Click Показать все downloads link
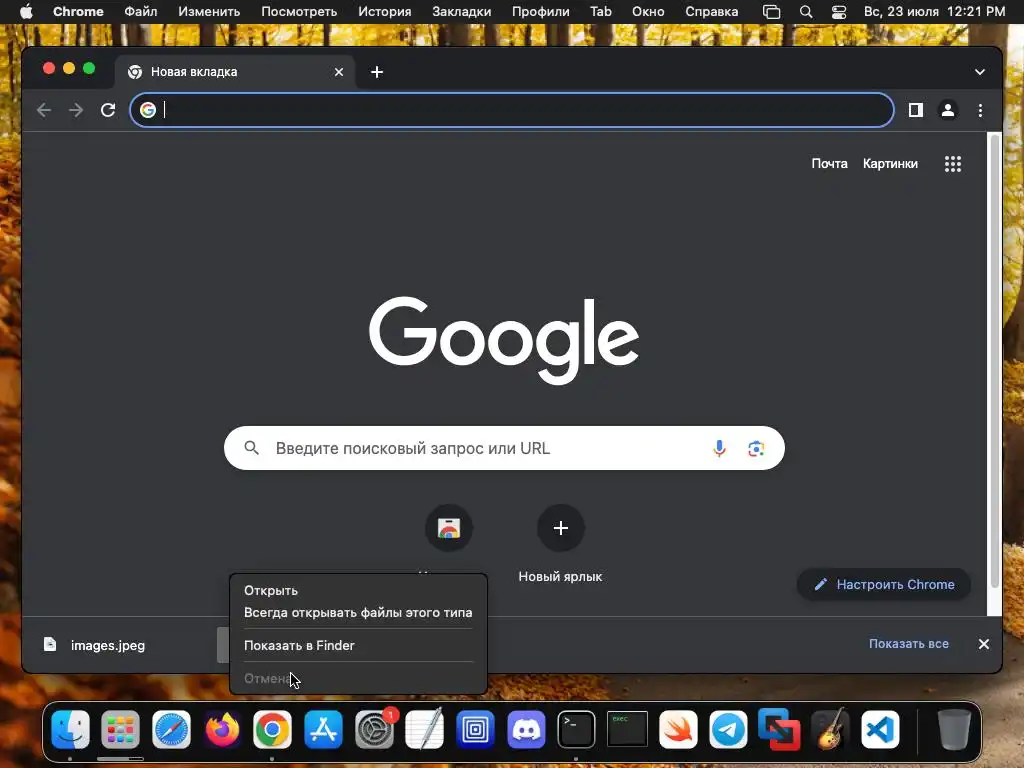 [x=908, y=644]
